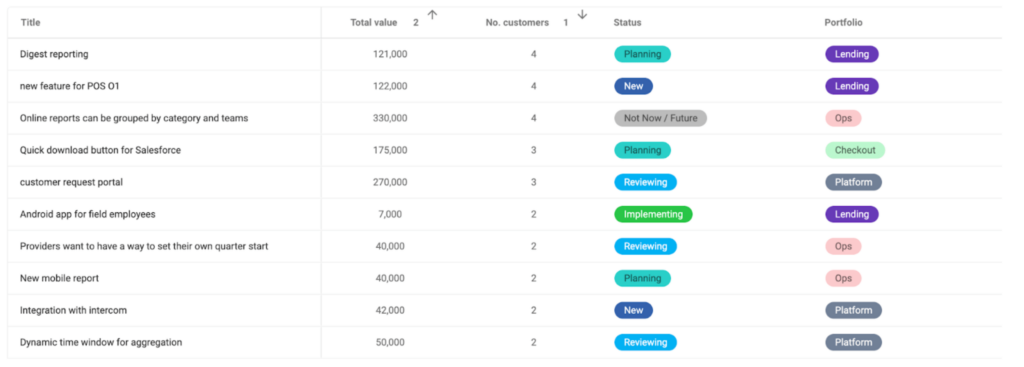This screenshot has height=367, width=1024.
Task: Select the 122,000 total value cell
Action: [390, 86]
